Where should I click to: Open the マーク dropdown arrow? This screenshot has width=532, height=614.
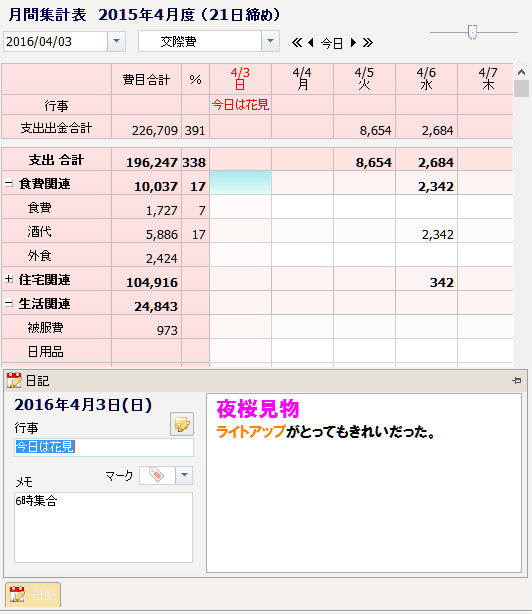click(x=184, y=475)
